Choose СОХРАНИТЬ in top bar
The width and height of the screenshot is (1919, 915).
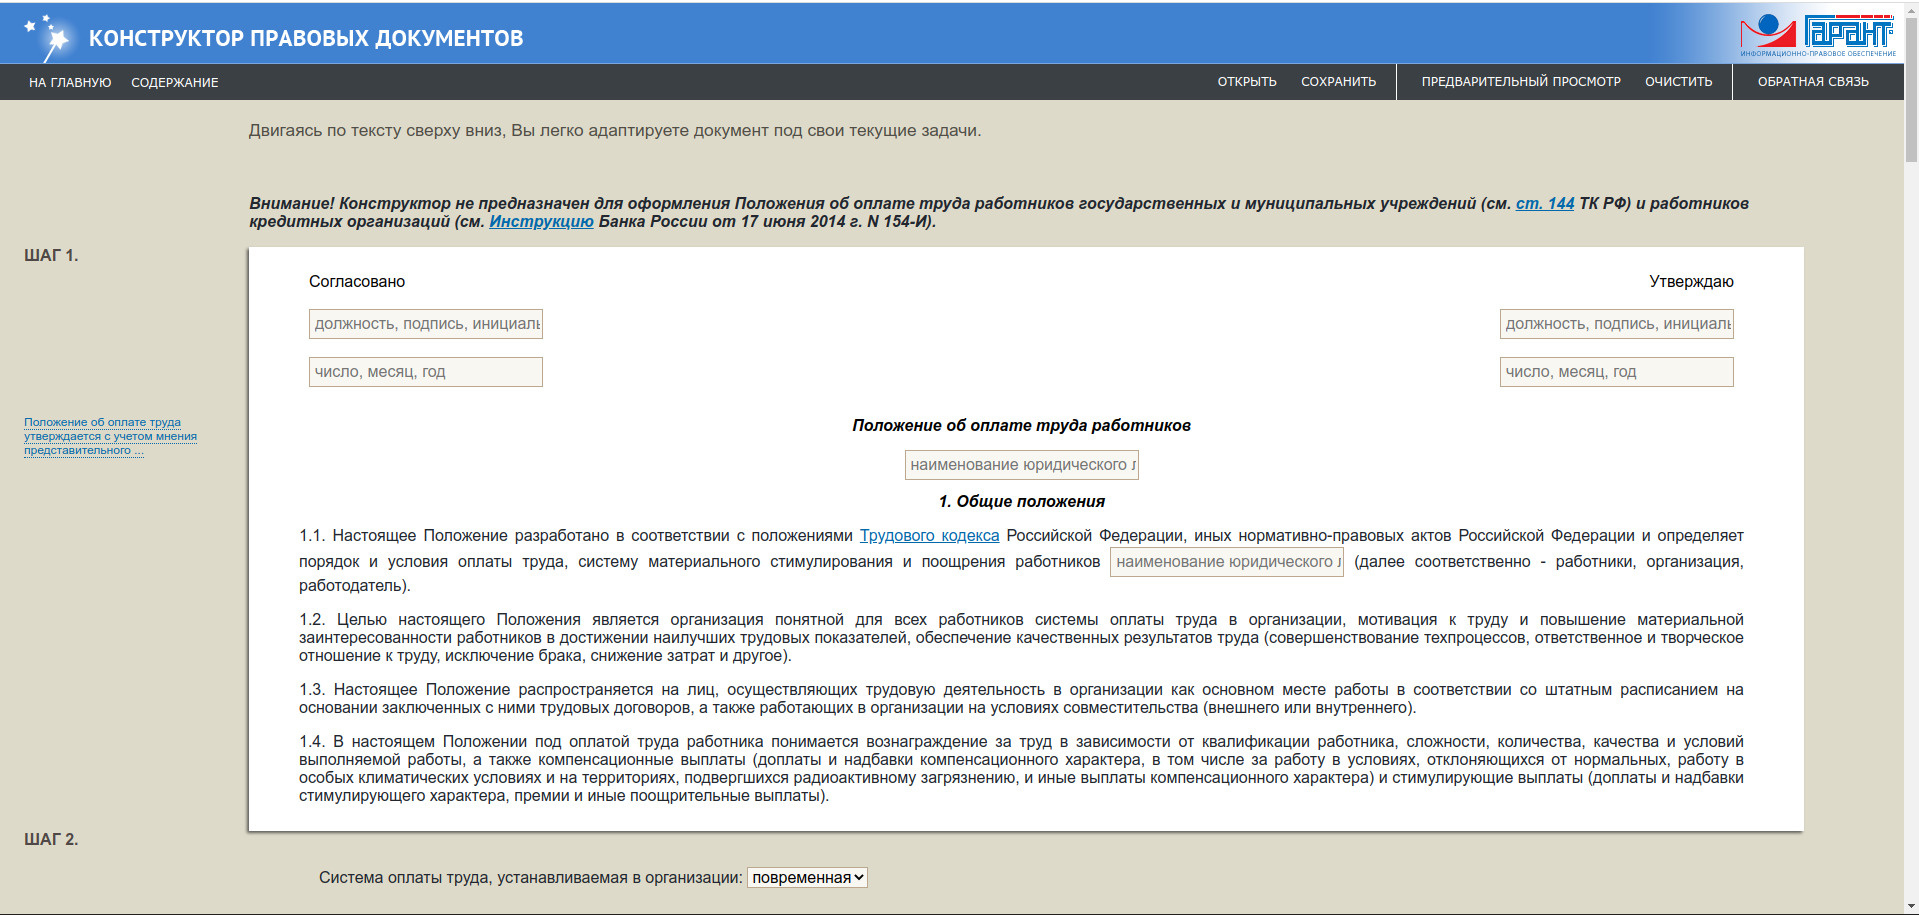tap(1338, 82)
